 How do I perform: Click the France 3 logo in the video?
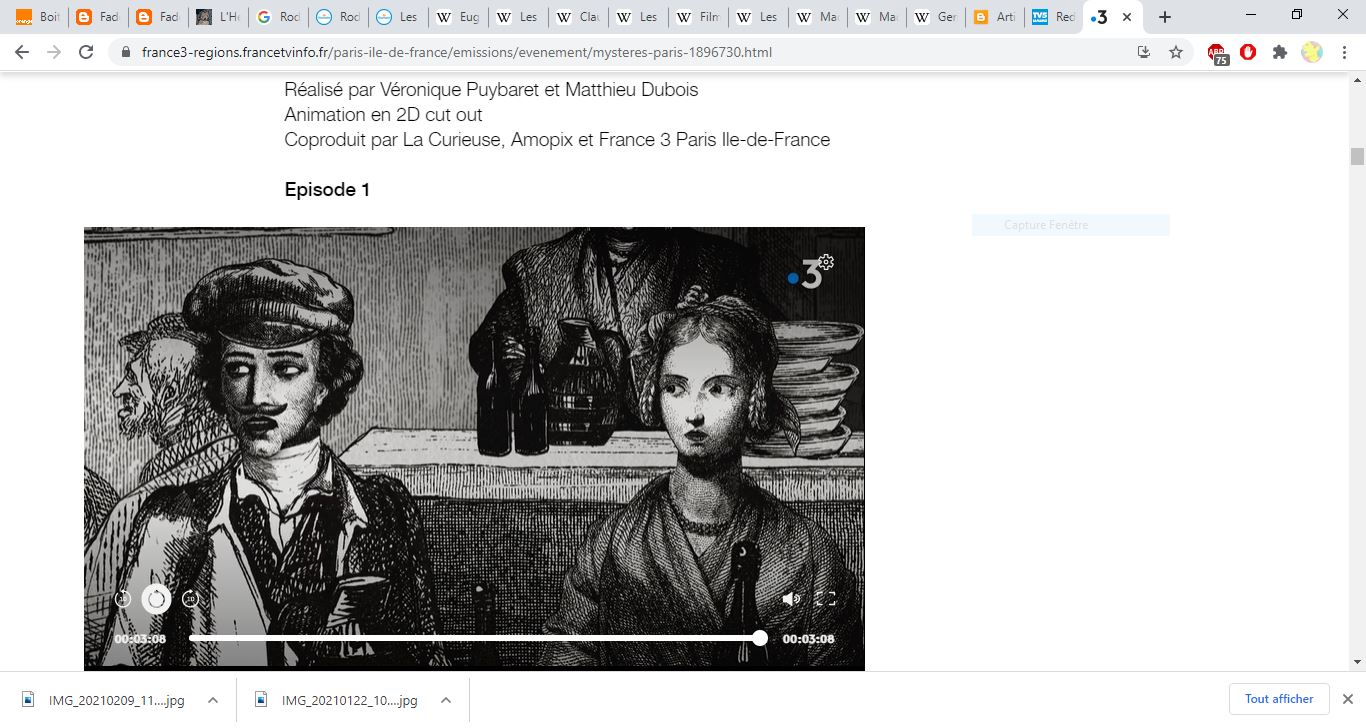pyautogui.click(x=806, y=276)
